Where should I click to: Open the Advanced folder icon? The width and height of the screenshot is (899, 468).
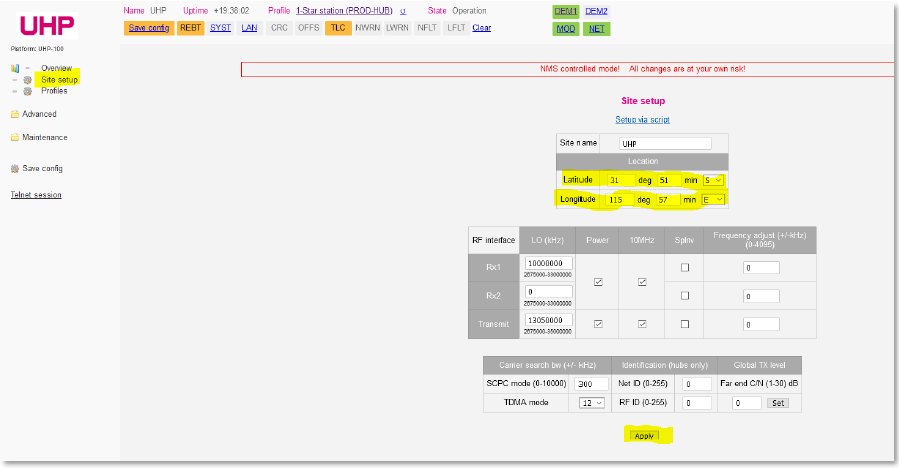pyautogui.click(x=15, y=114)
